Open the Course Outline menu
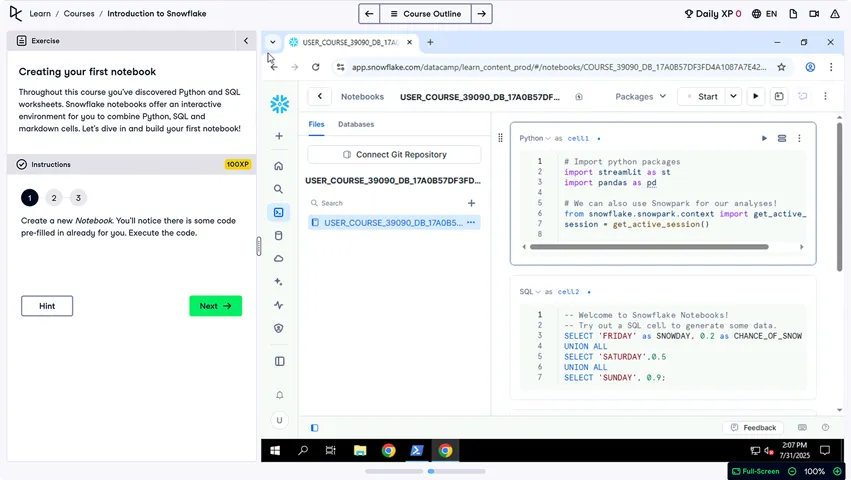The width and height of the screenshot is (851, 480). tap(426, 14)
